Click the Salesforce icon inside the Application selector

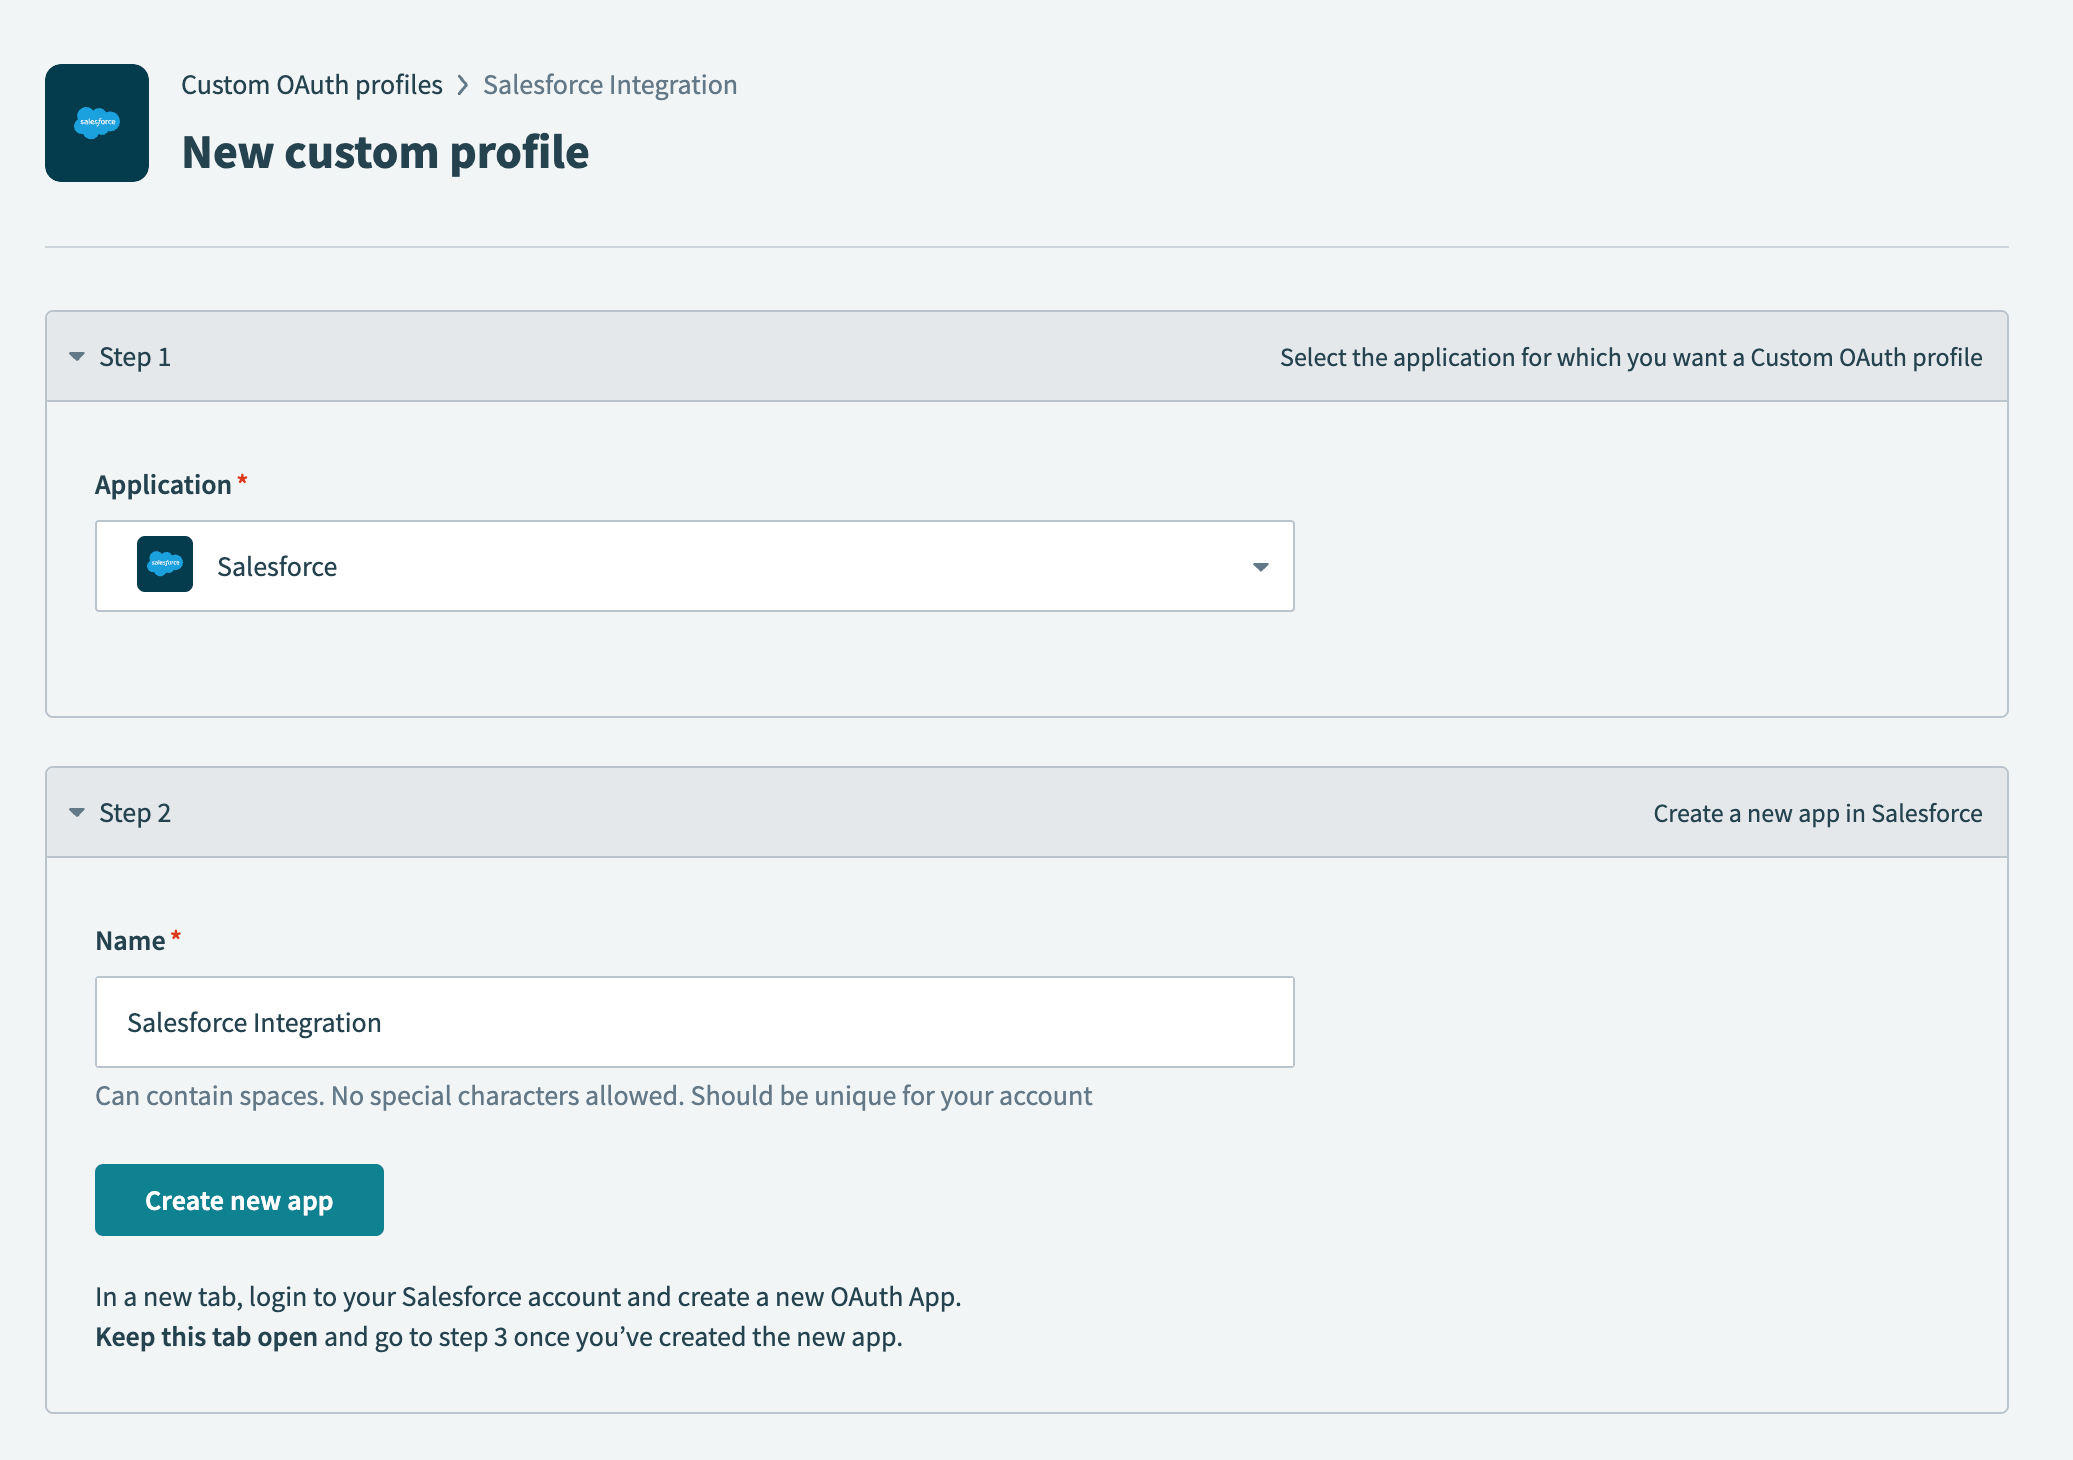[165, 565]
